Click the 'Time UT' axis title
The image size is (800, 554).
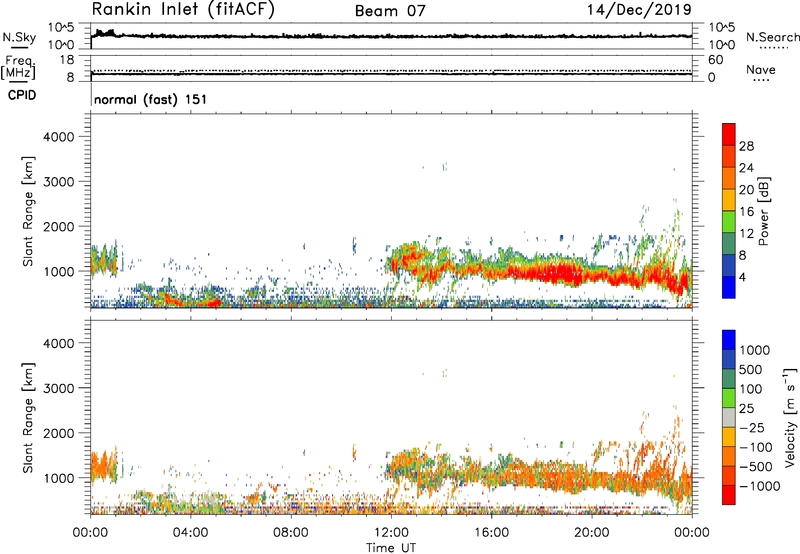[391, 548]
